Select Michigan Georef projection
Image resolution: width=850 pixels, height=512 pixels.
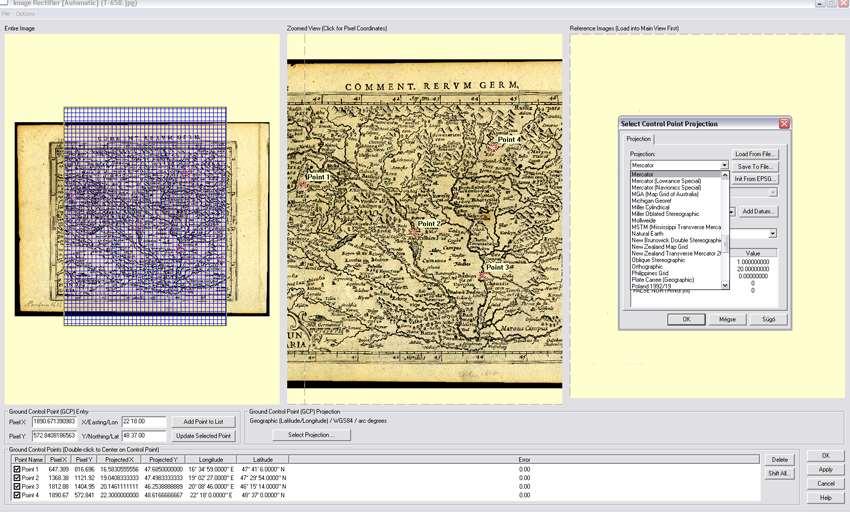tap(651, 201)
